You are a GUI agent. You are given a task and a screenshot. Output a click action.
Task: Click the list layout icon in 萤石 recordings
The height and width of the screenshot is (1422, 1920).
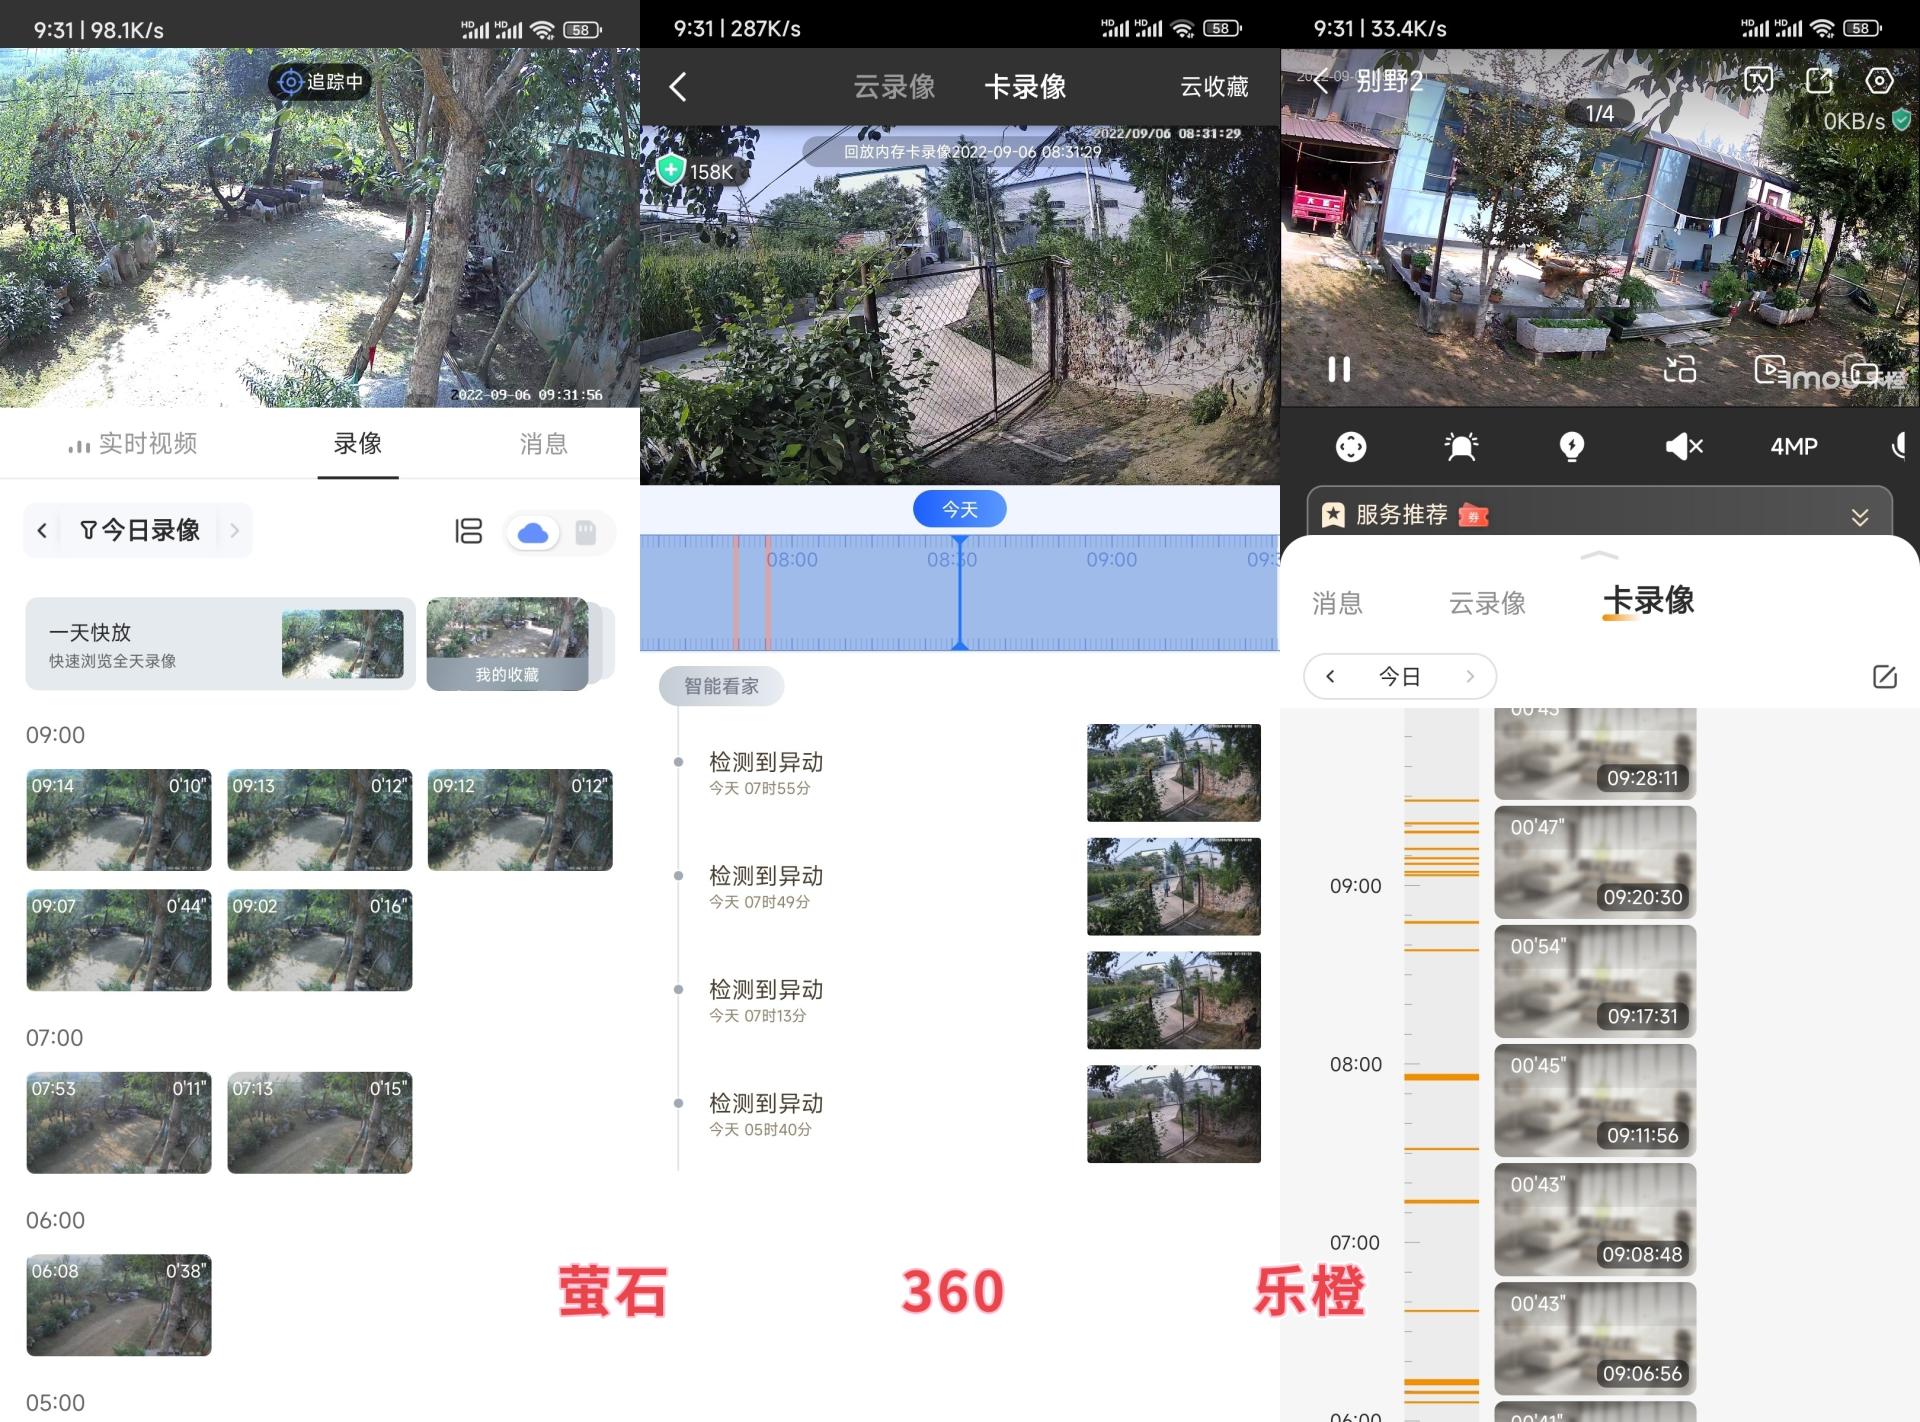[x=468, y=531]
